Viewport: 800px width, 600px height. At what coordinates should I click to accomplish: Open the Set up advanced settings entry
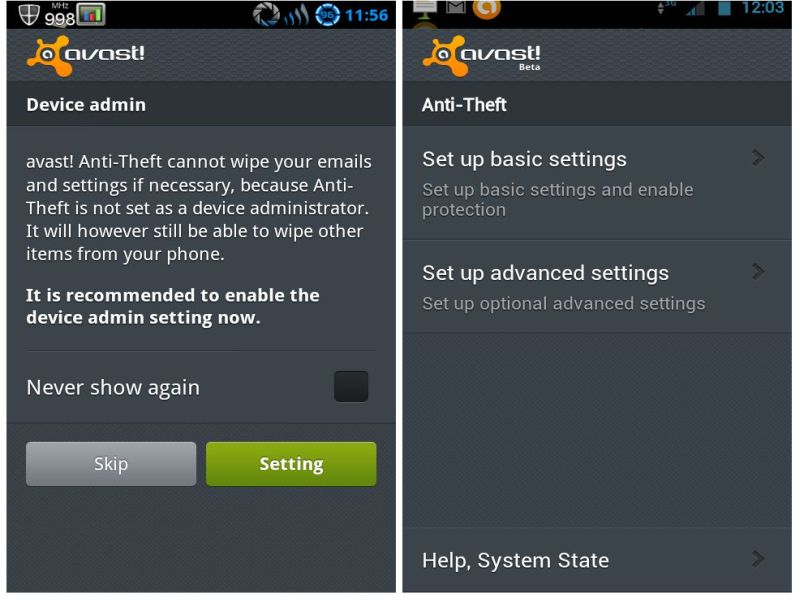(x=597, y=287)
